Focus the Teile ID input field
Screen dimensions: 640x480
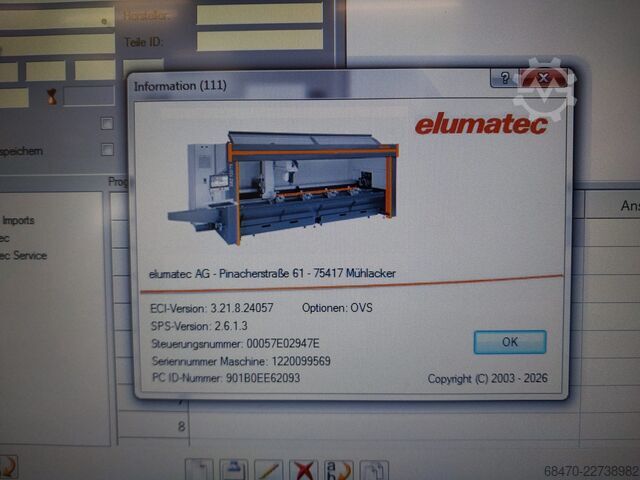coord(260,41)
